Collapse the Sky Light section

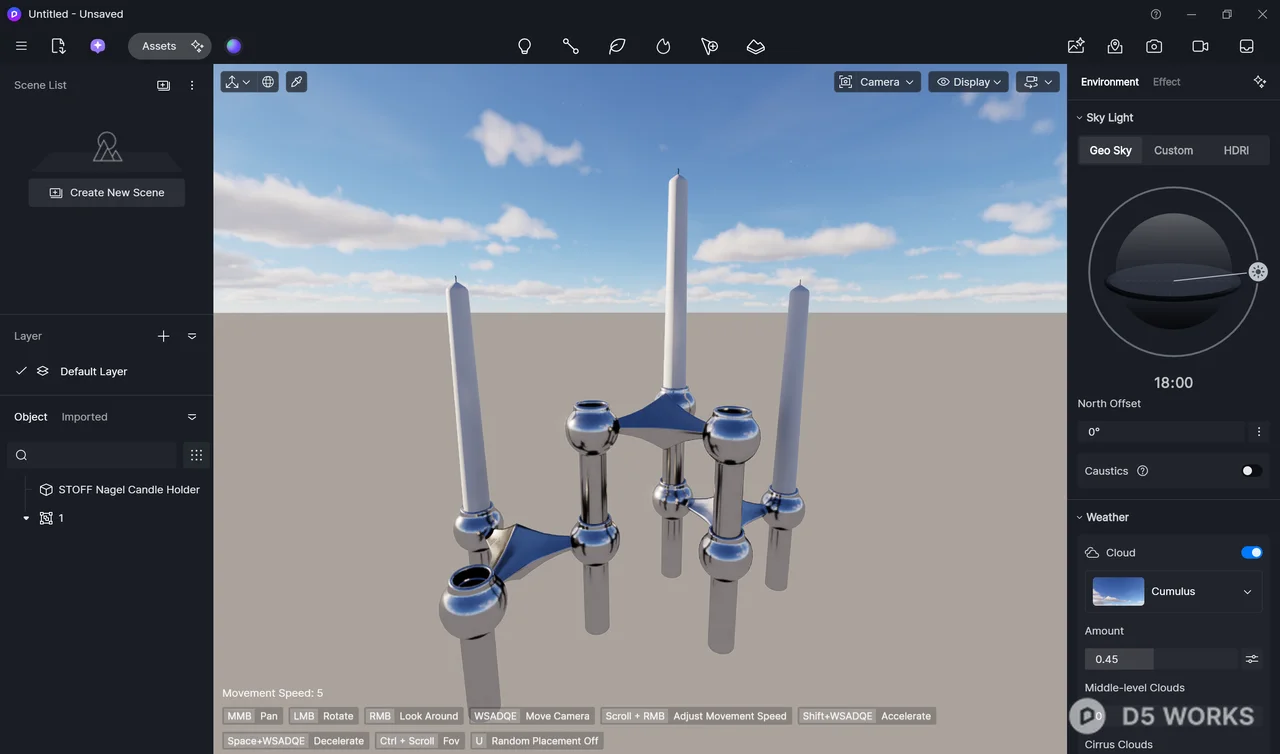click(x=1080, y=118)
